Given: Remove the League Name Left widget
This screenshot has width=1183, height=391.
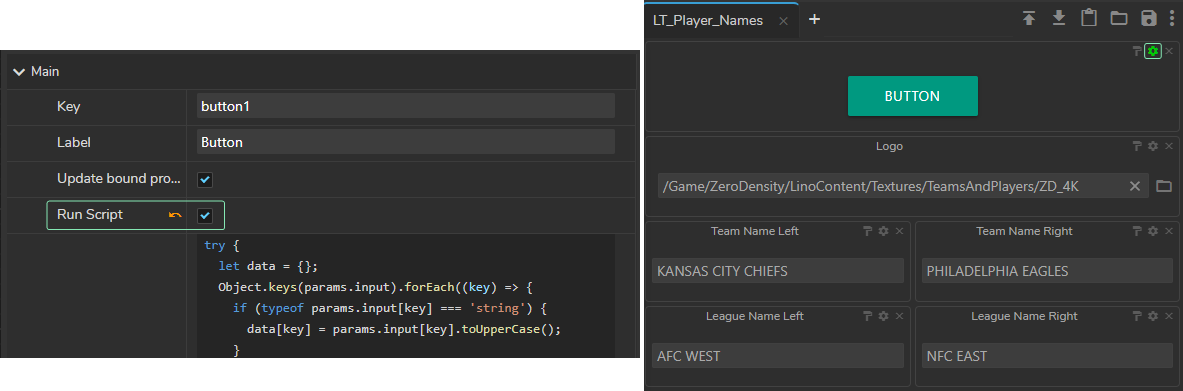Looking at the screenshot, I should coord(899,316).
